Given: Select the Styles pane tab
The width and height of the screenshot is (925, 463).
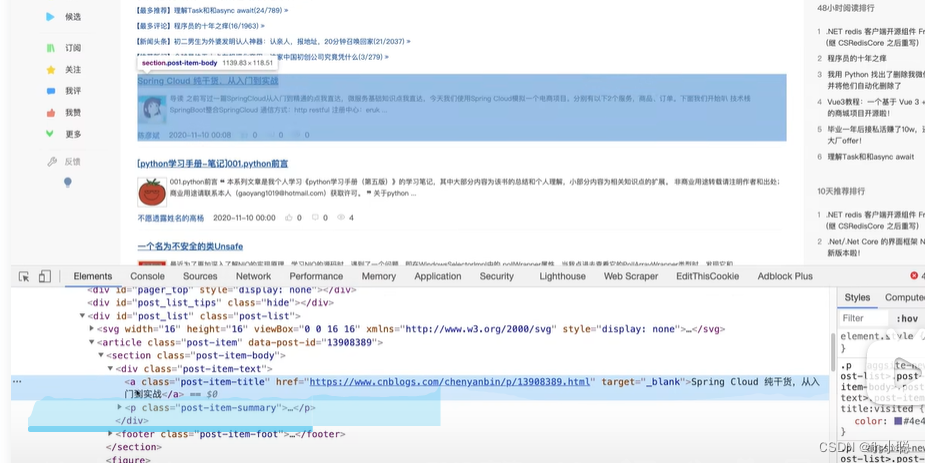Looking at the screenshot, I should point(857,297).
